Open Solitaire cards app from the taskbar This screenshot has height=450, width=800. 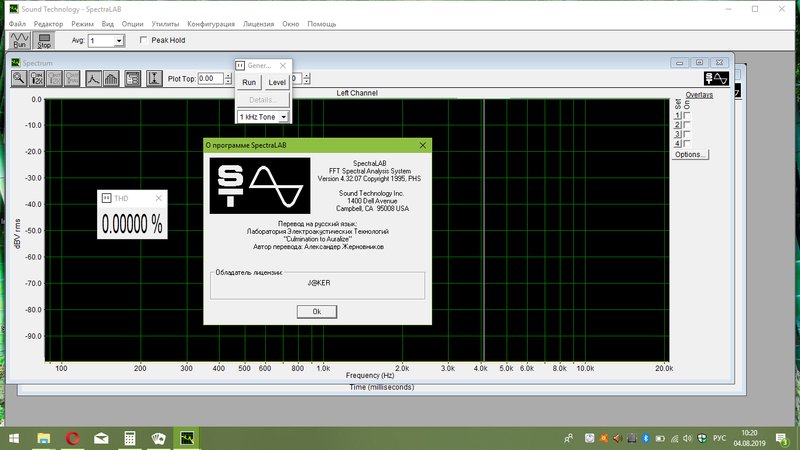click(x=158, y=438)
